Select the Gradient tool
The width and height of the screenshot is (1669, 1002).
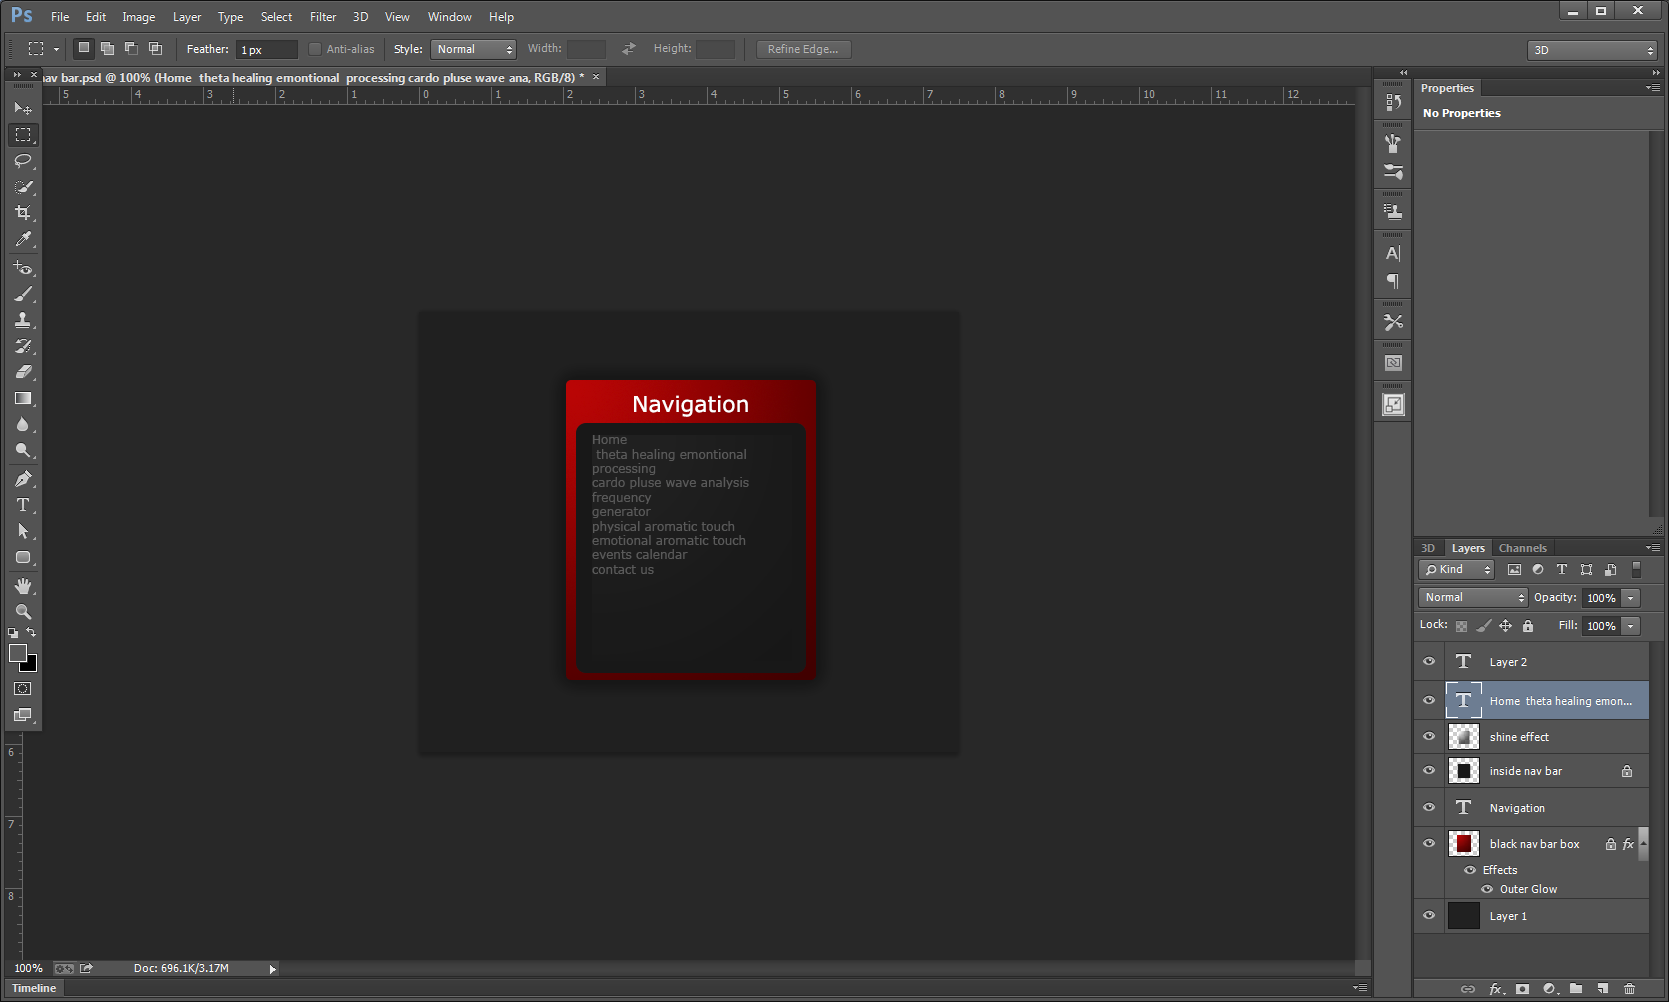pyautogui.click(x=23, y=398)
